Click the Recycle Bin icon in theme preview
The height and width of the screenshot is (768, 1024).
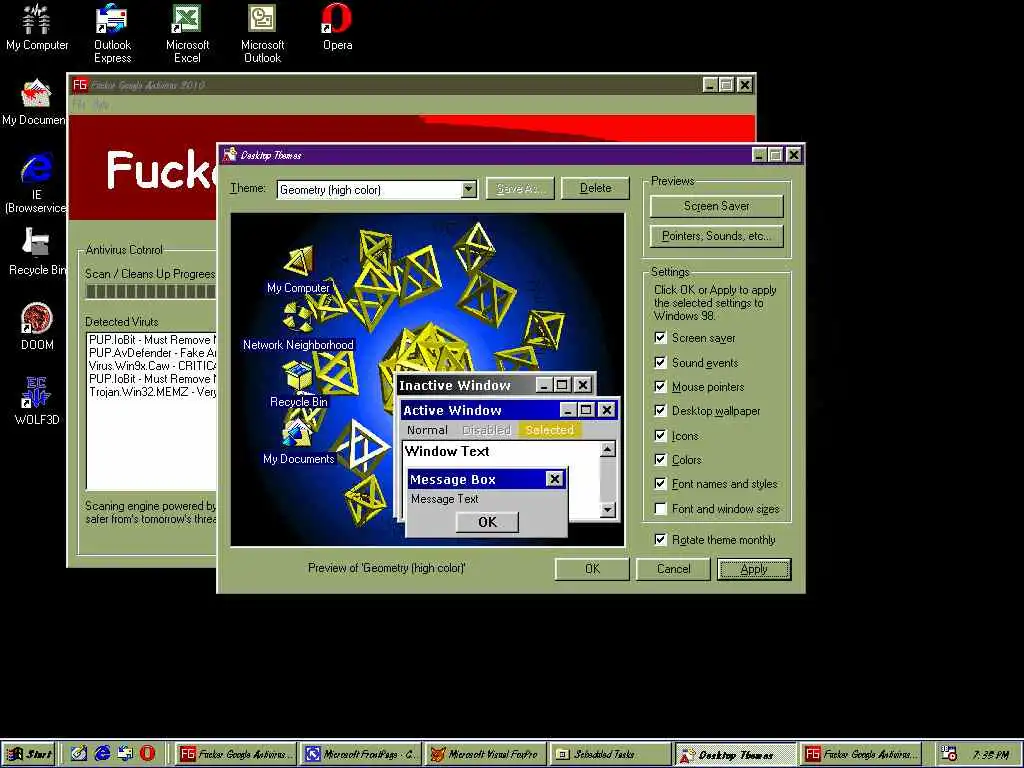tap(298, 384)
